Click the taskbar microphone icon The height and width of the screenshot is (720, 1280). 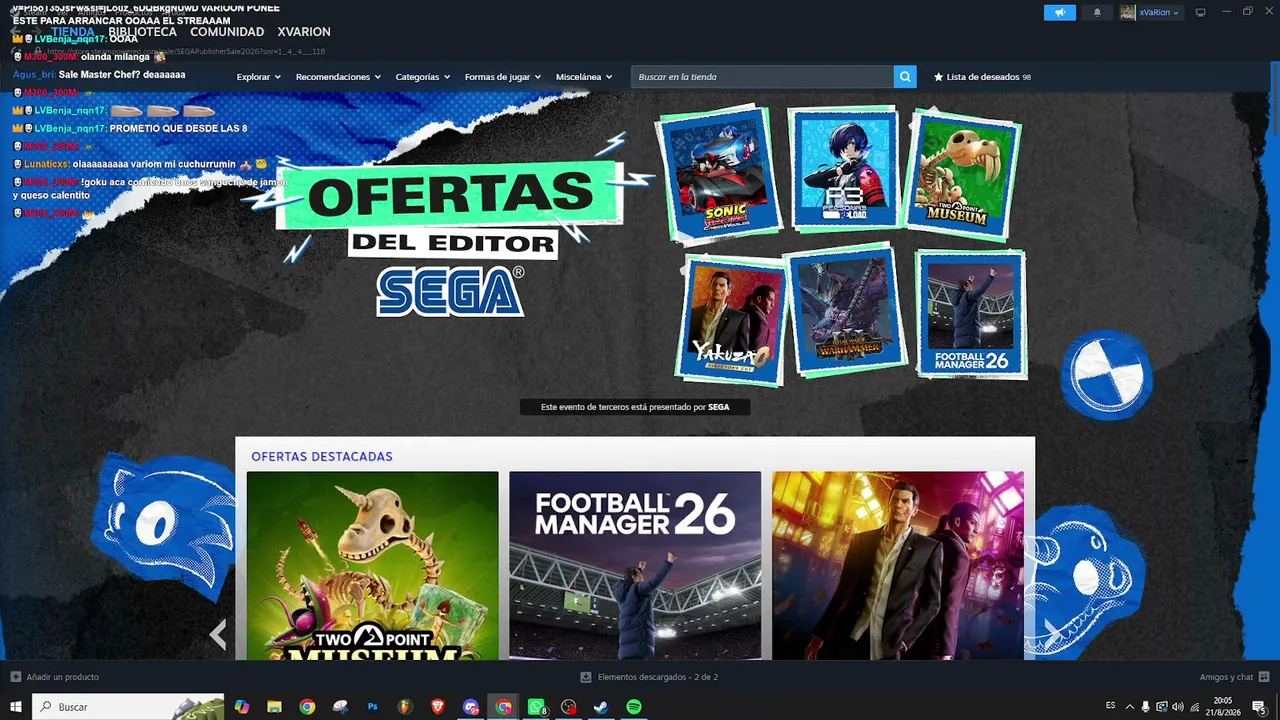pos(1145,707)
